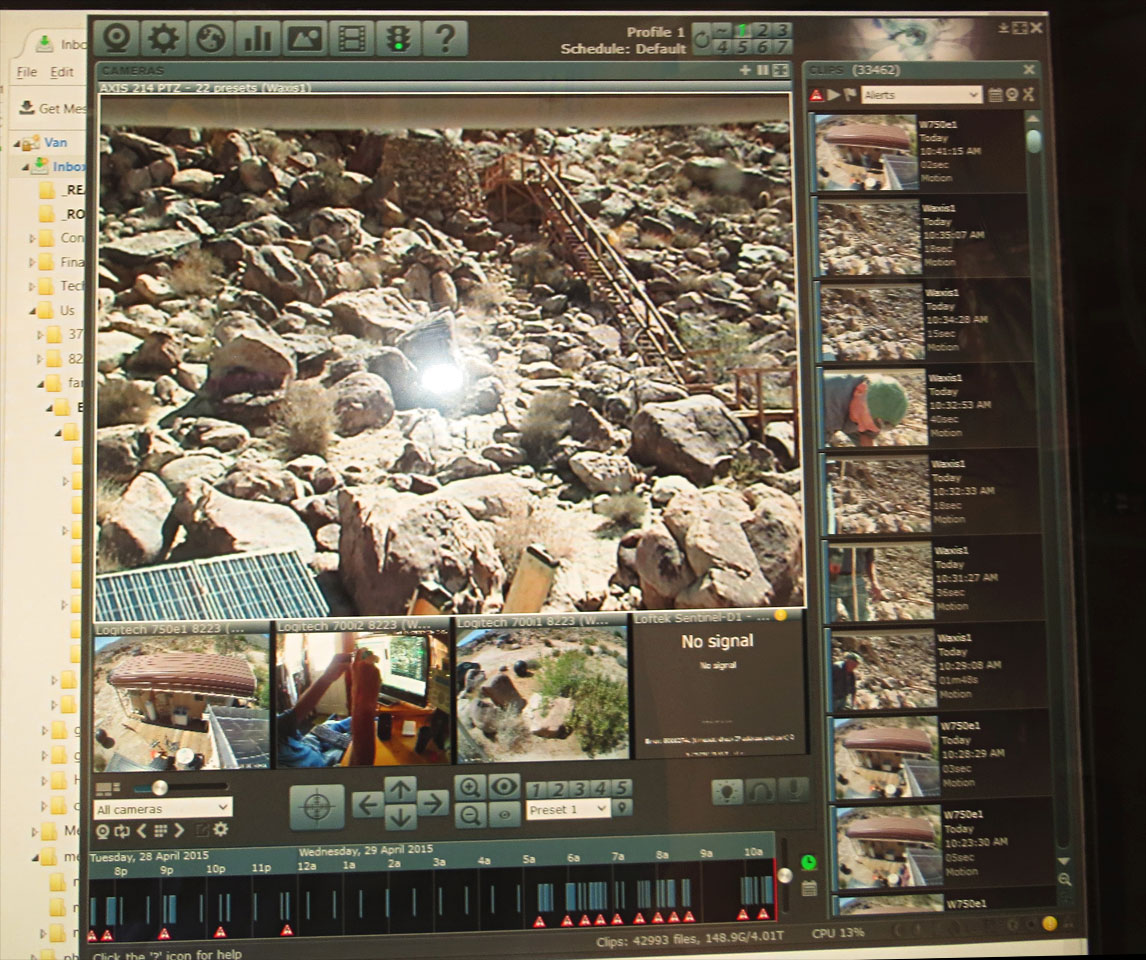Pan the camera up with arrow
This screenshot has width=1146, height=960.
400,789
